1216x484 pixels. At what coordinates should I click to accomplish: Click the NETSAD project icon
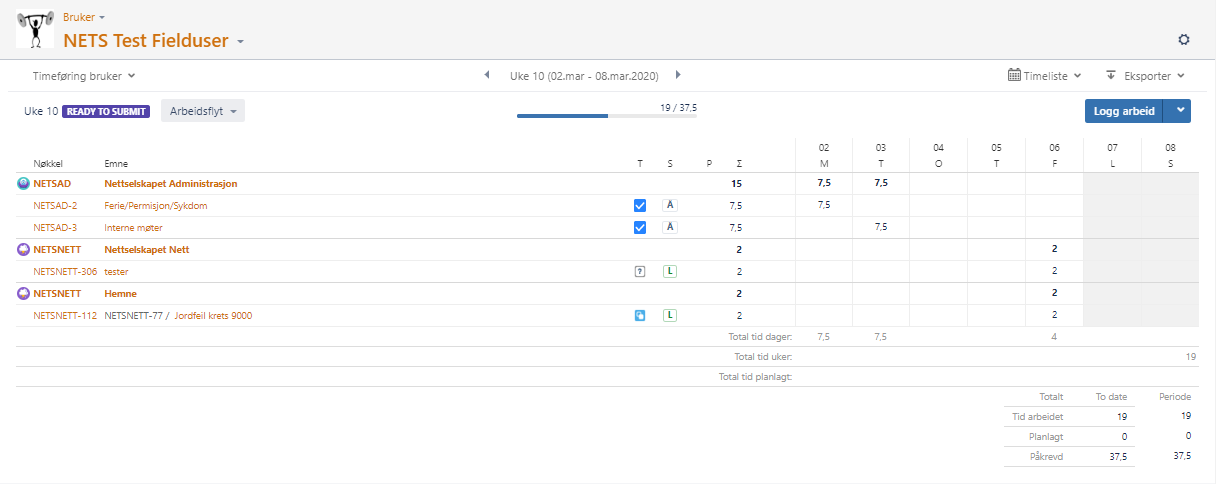click(23, 184)
